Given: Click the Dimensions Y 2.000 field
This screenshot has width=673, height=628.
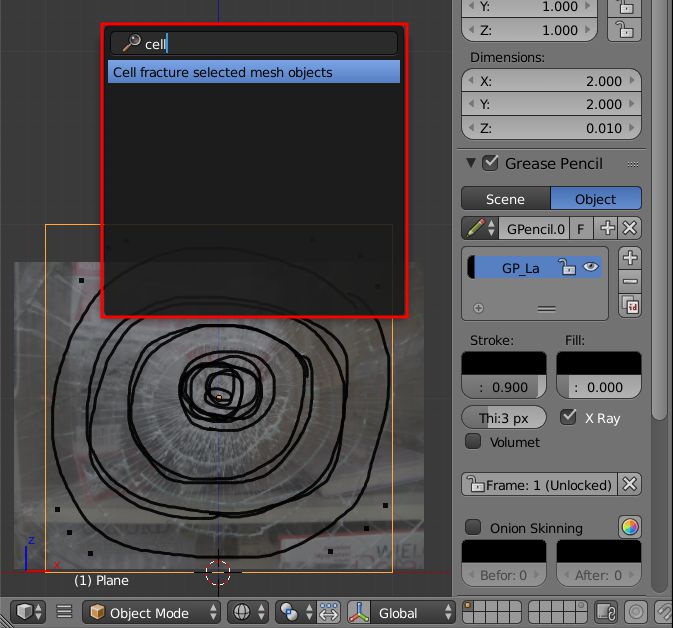Looking at the screenshot, I should [551, 104].
